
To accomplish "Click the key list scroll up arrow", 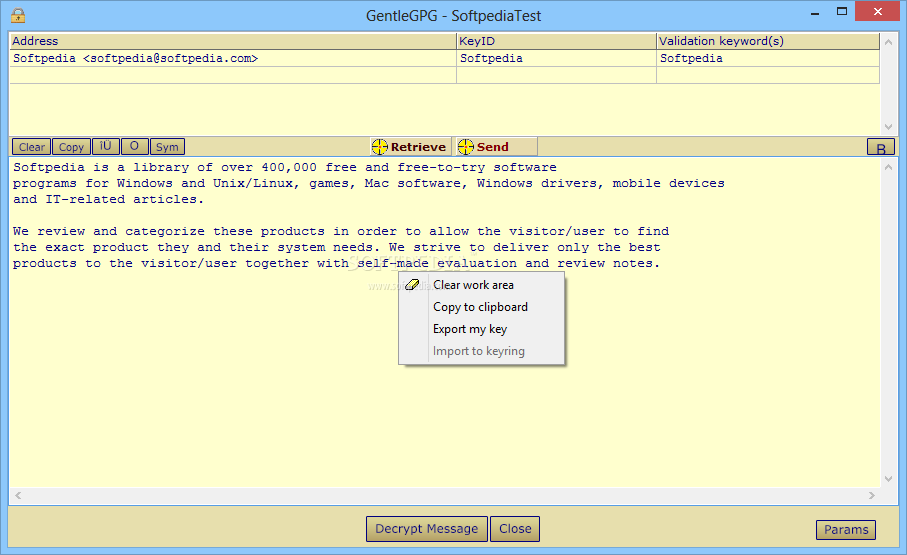I will click(x=888, y=42).
